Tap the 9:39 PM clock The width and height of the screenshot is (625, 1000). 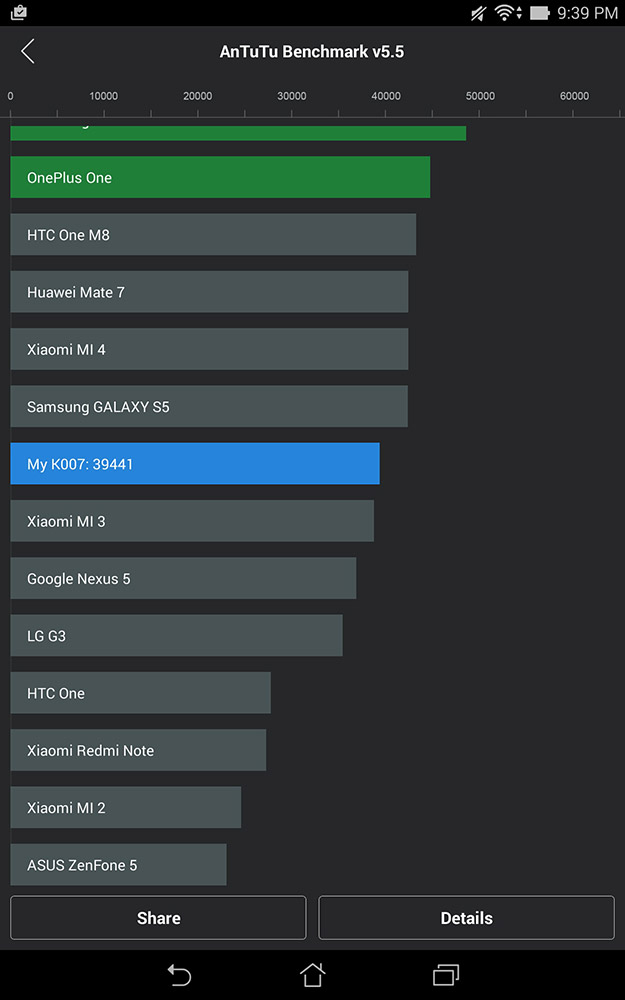pos(587,13)
